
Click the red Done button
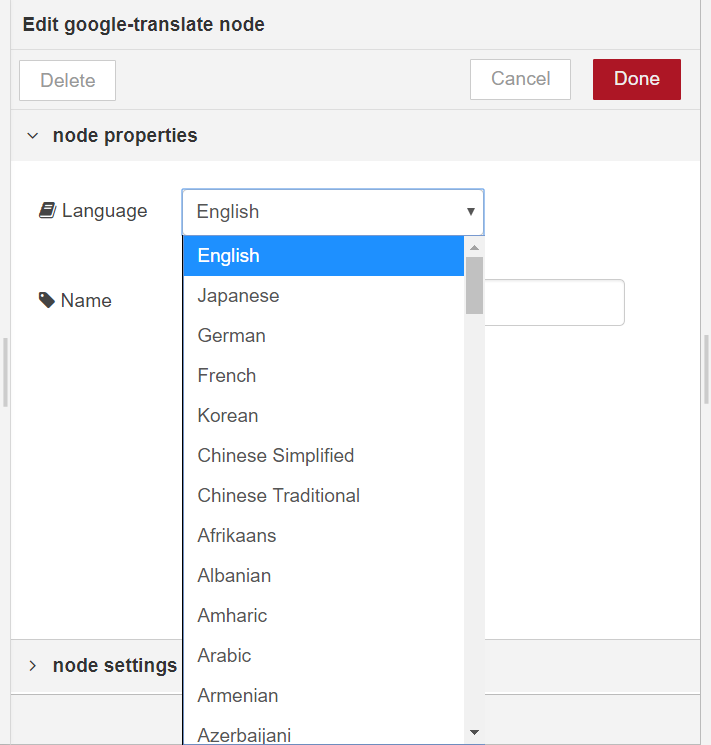(x=637, y=79)
